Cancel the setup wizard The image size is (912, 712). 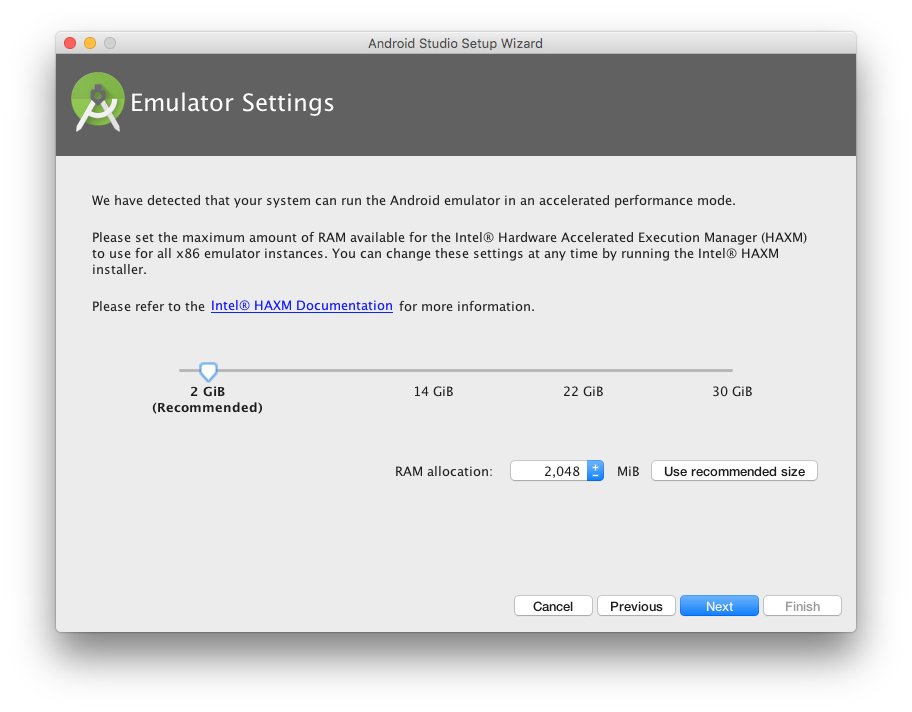click(x=553, y=606)
